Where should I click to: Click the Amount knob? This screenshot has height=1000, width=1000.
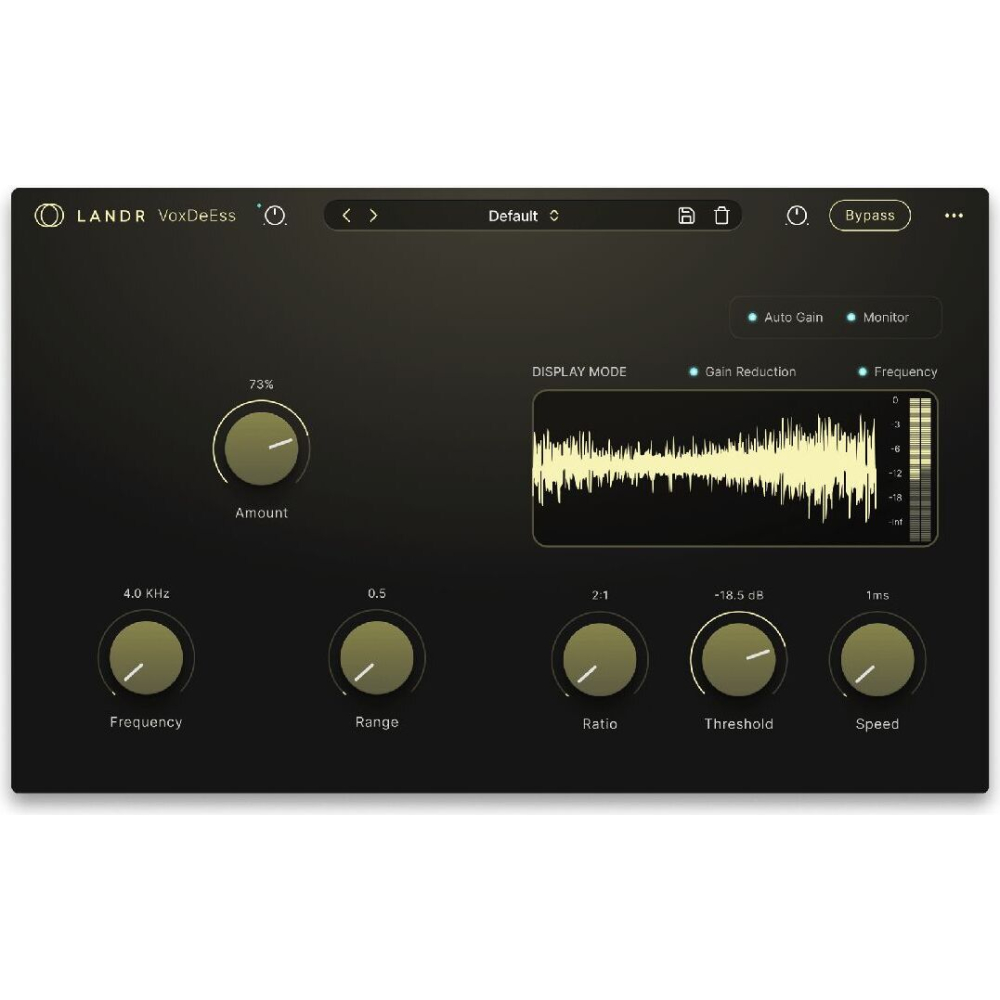(x=261, y=449)
